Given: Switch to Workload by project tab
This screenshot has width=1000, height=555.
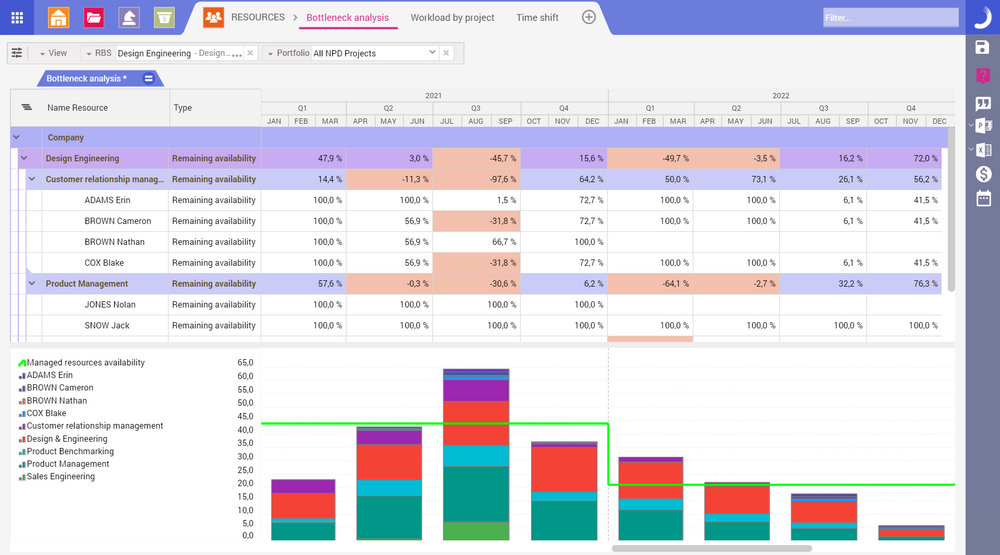Looking at the screenshot, I should point(452,18).
